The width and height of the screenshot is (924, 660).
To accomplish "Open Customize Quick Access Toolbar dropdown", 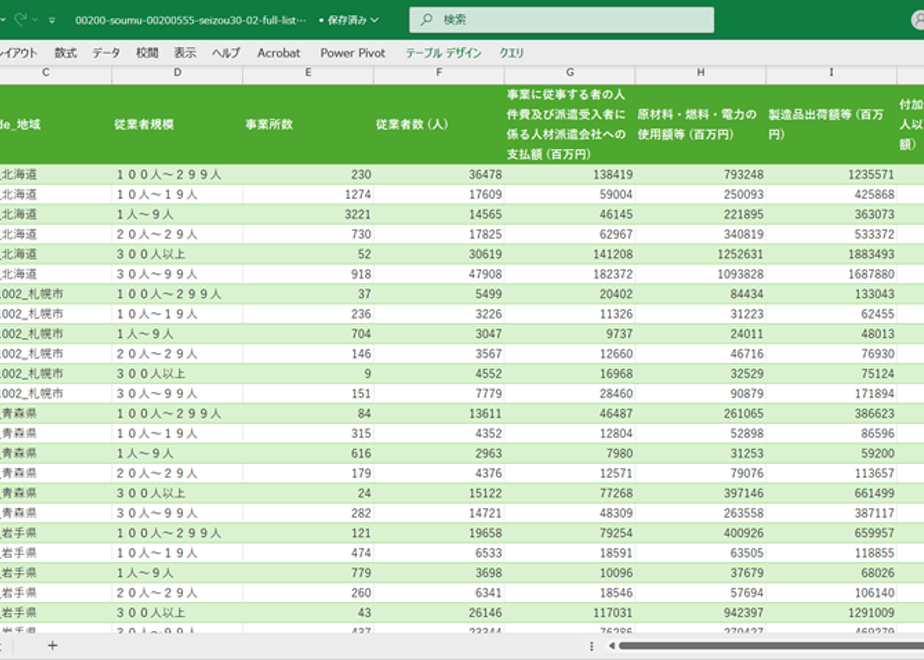I will (x=52, y=21).
